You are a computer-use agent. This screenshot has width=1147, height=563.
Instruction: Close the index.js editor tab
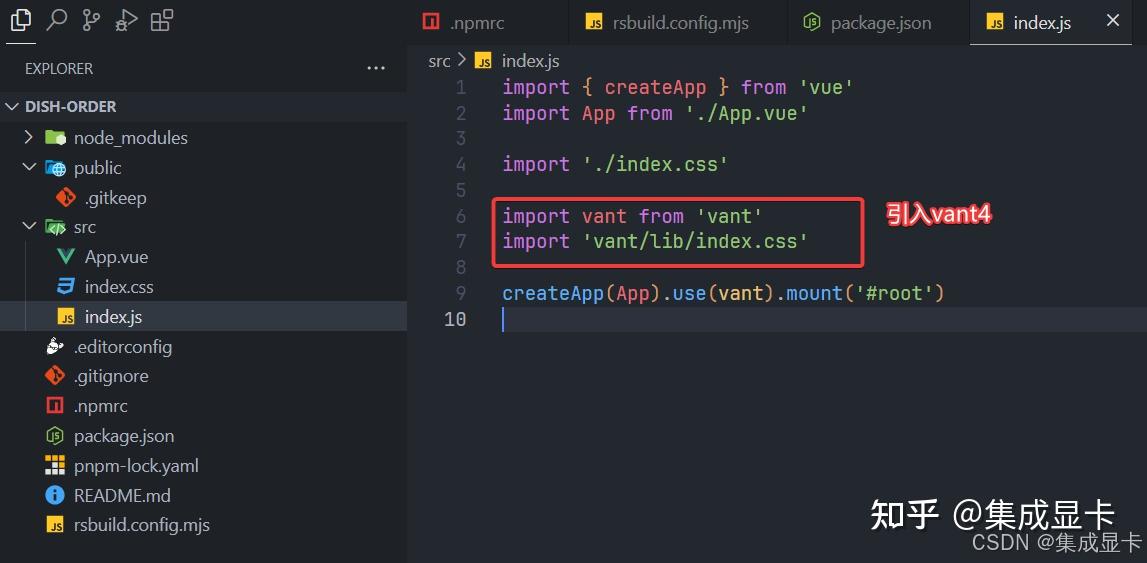tap(1113, 21)
